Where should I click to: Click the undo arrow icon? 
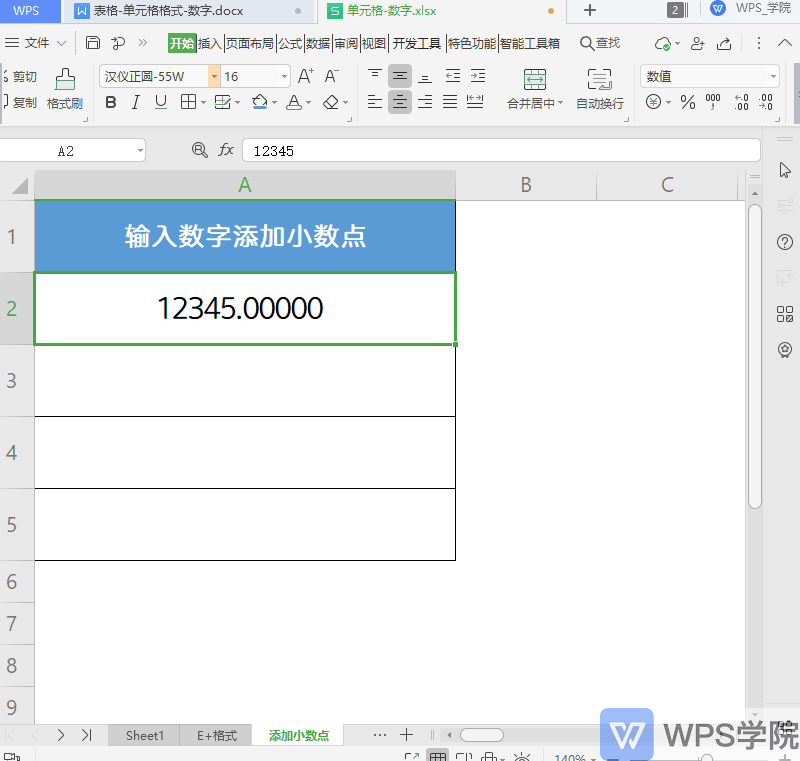coord(118,43)
